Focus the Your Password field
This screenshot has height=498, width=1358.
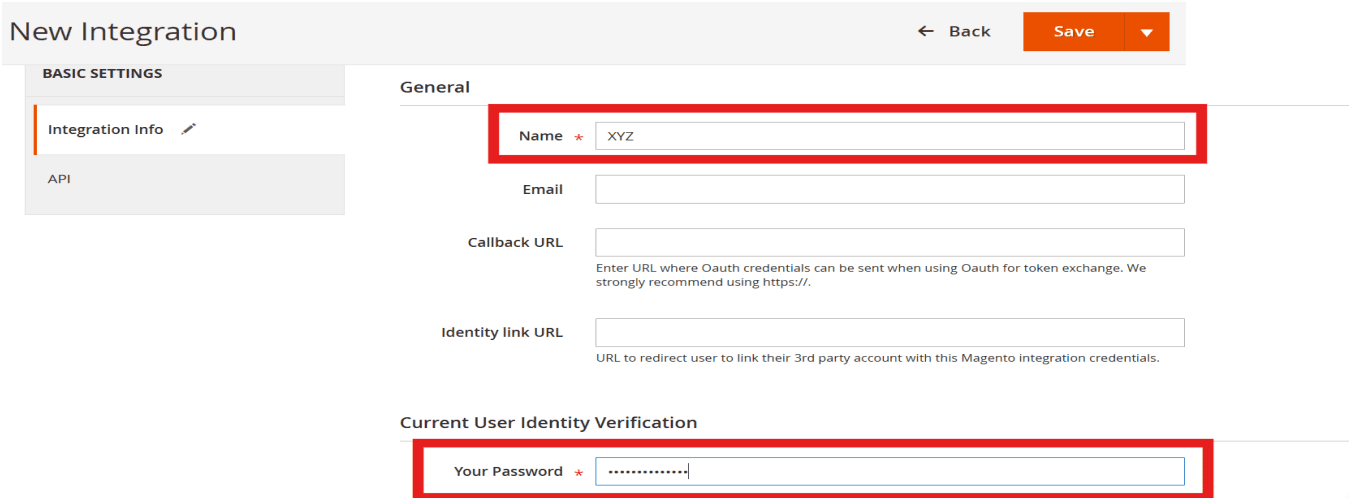click(x=890, y=471)
